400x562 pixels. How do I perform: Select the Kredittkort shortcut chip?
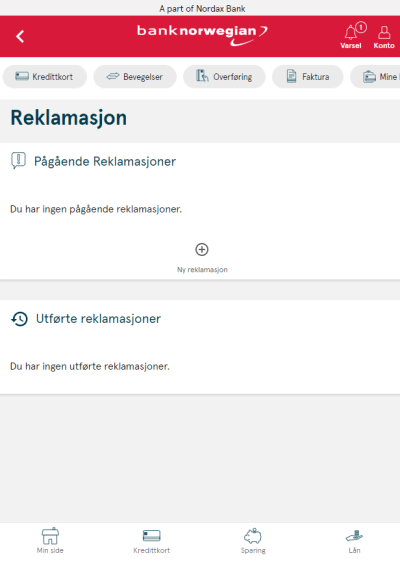[x=45, y=77]
